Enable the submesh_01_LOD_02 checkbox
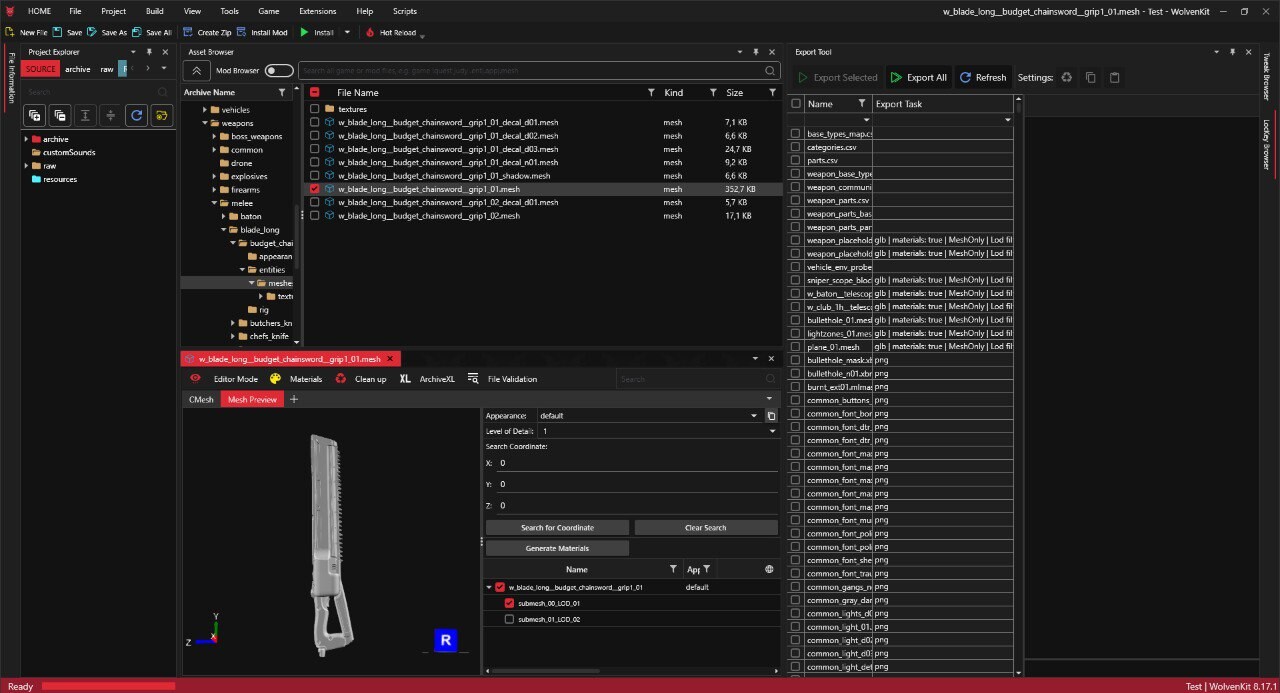Screen dimensions: 1280x693 coord(509,619)
